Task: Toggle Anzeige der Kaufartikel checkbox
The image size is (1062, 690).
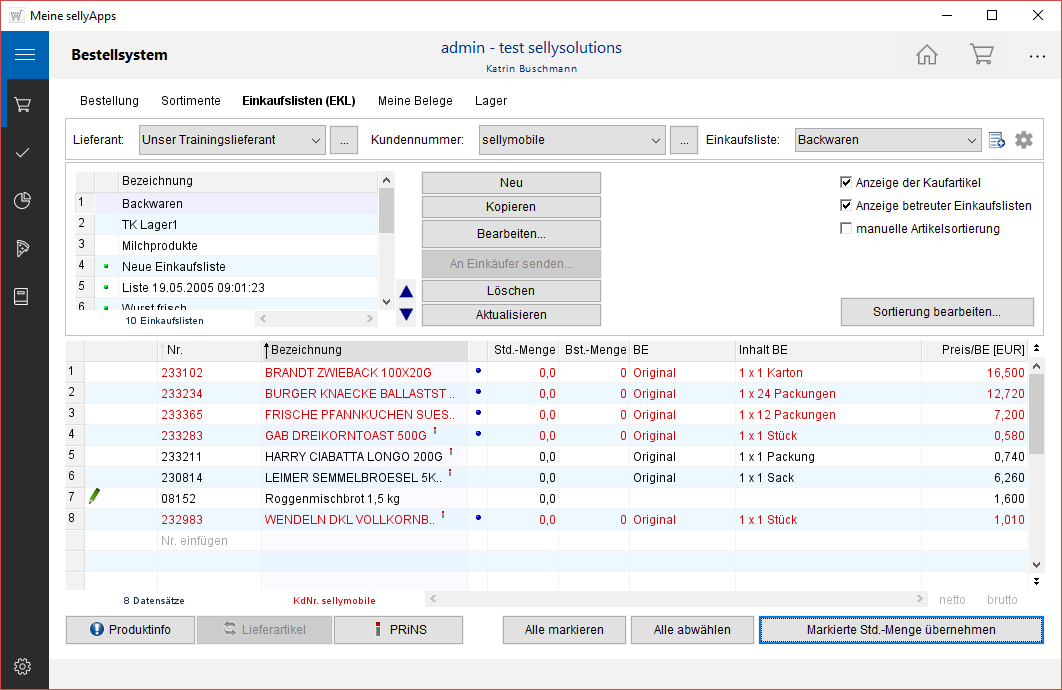Action: point(846,183)
